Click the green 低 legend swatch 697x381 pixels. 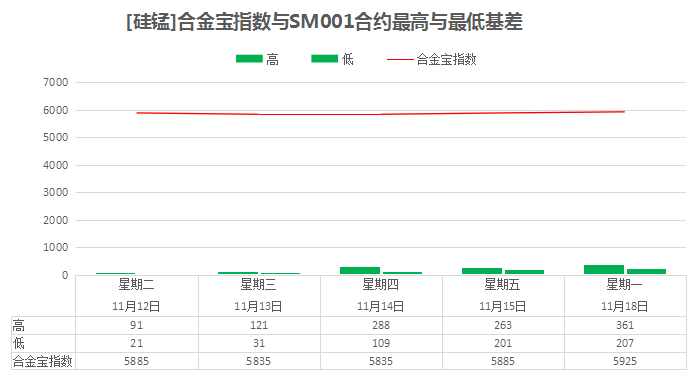click(x=324, y=59)
